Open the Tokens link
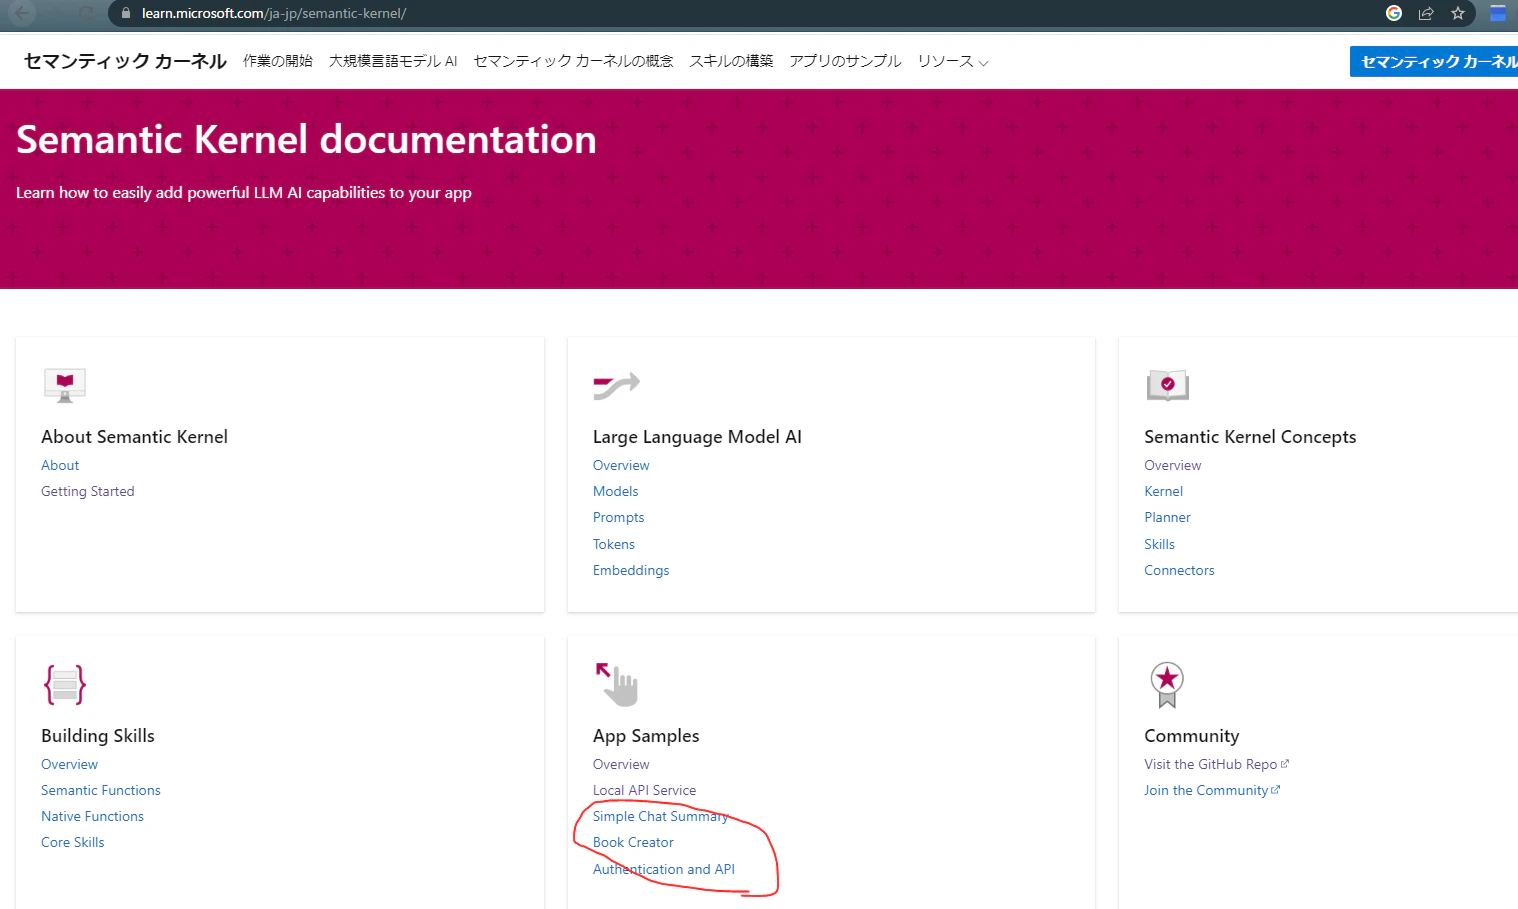 [x=614, y=544]
